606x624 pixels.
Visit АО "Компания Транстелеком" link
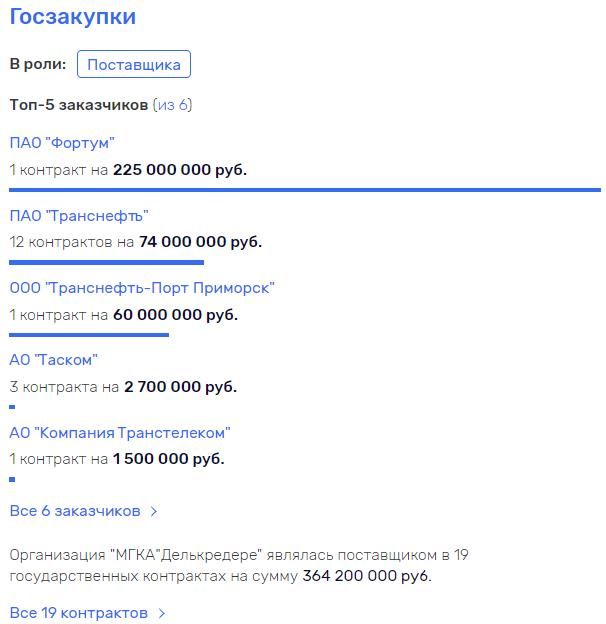coord(120,433)
